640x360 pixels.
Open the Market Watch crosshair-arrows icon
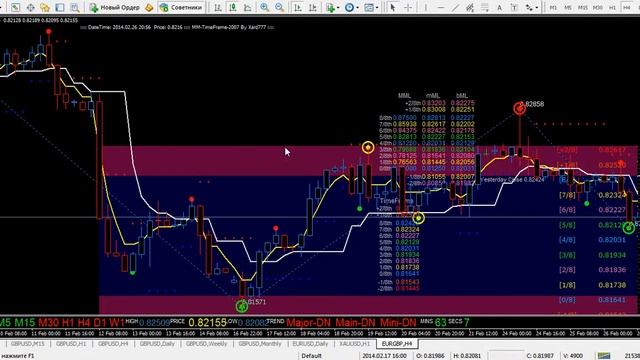31,7
